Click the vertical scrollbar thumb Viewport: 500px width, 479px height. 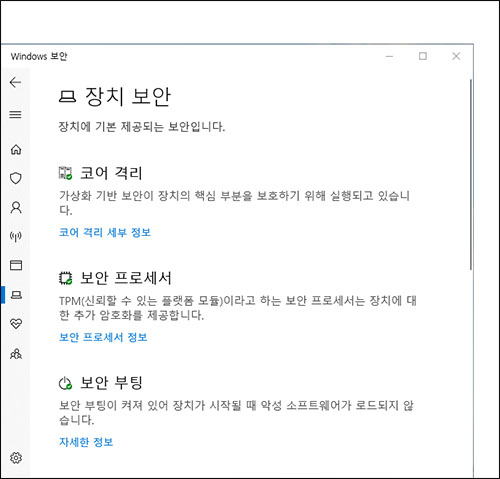tap(471, 174)
